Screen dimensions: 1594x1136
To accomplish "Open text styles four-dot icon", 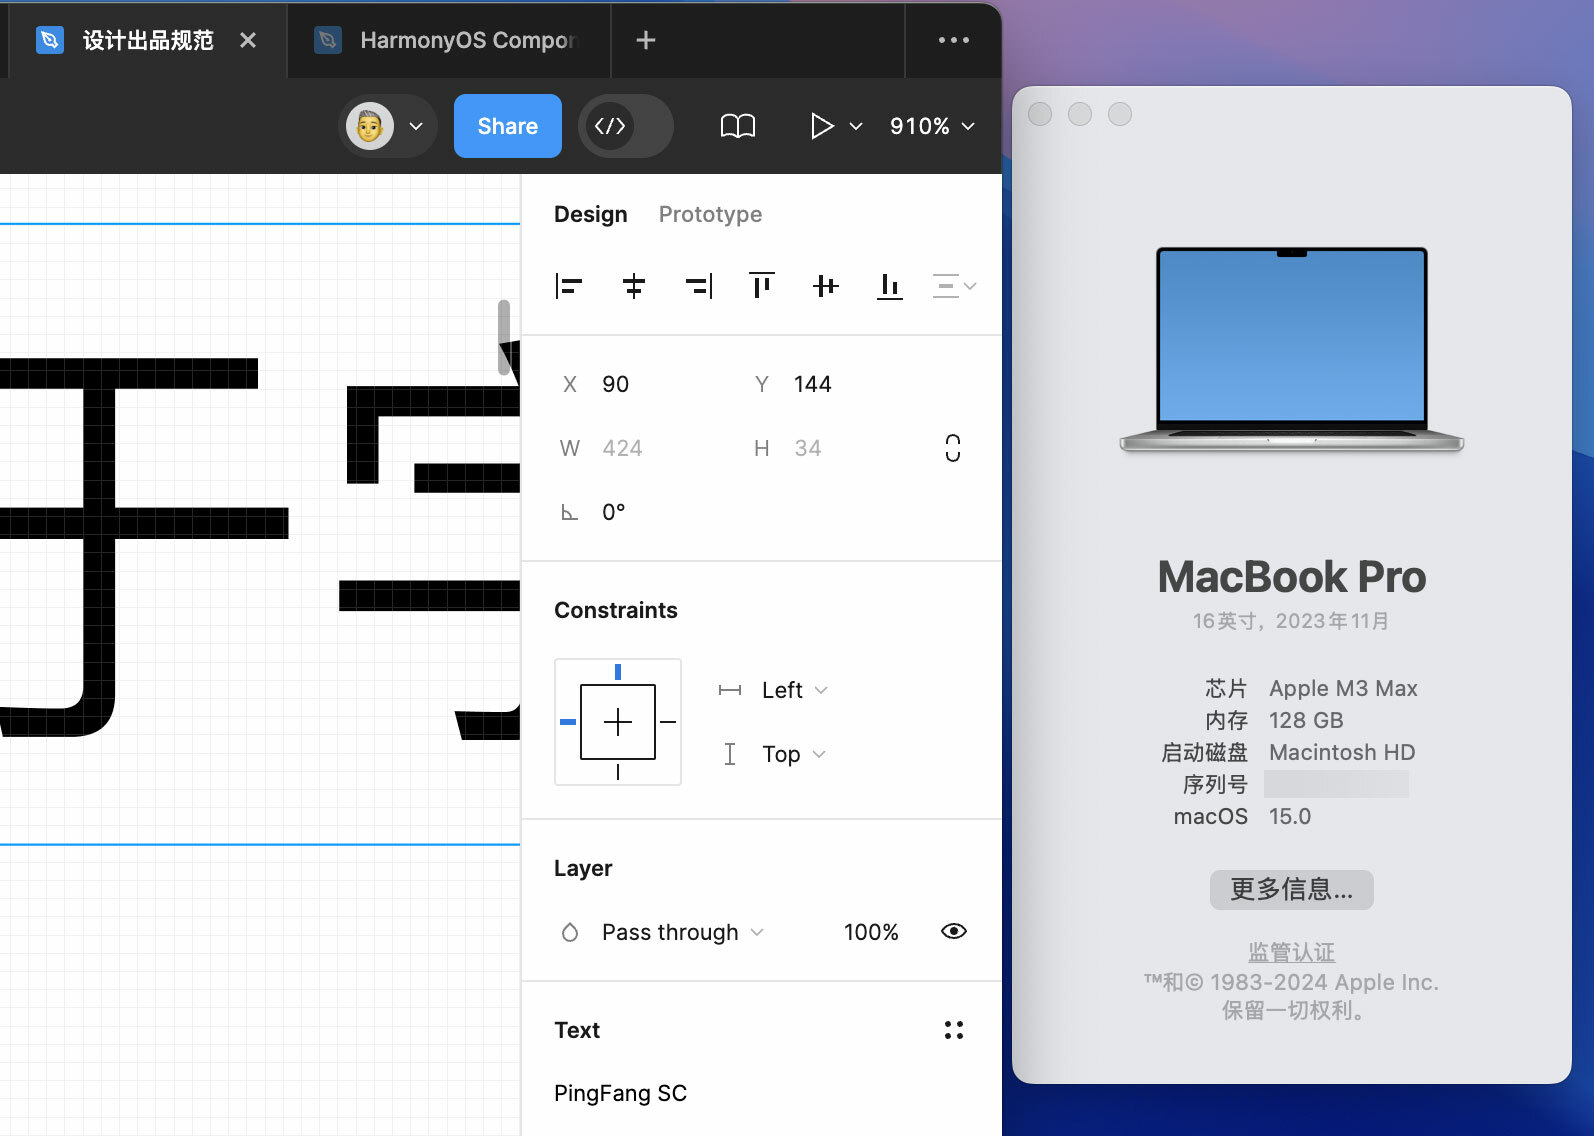I will point(954,1030).
